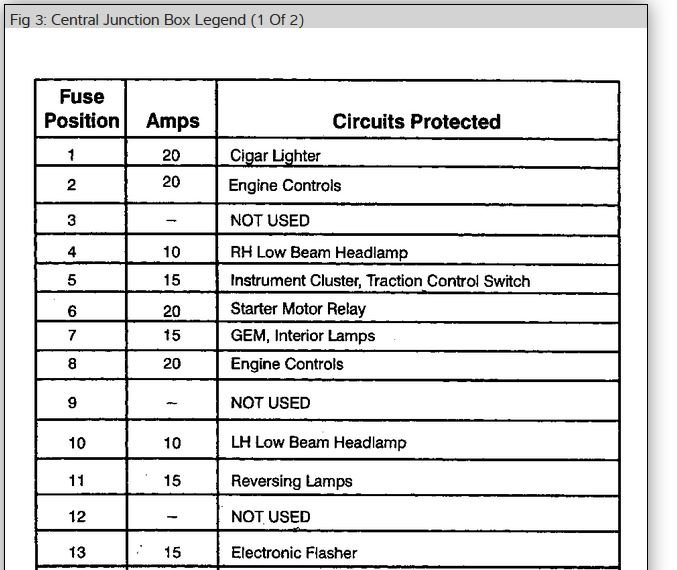Click 'NOT USED' in fuse 3 row
The width and height of the screenshot is (677, 570).
pos(270,220)
